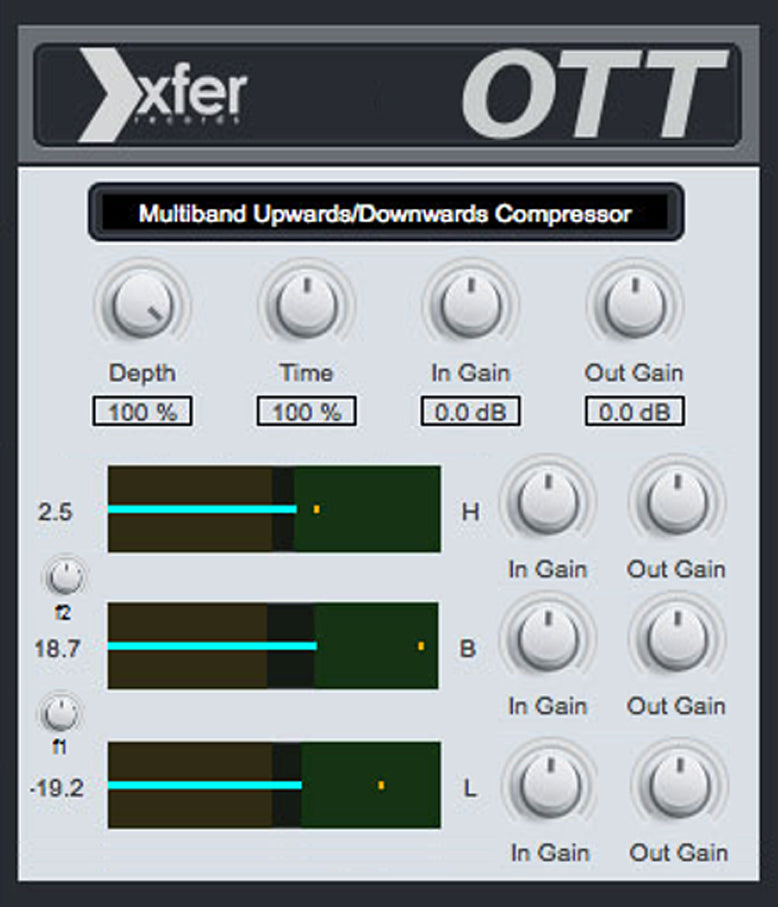
Task: Click the orange marker in the B meter
Action: (x=421, y=646)
